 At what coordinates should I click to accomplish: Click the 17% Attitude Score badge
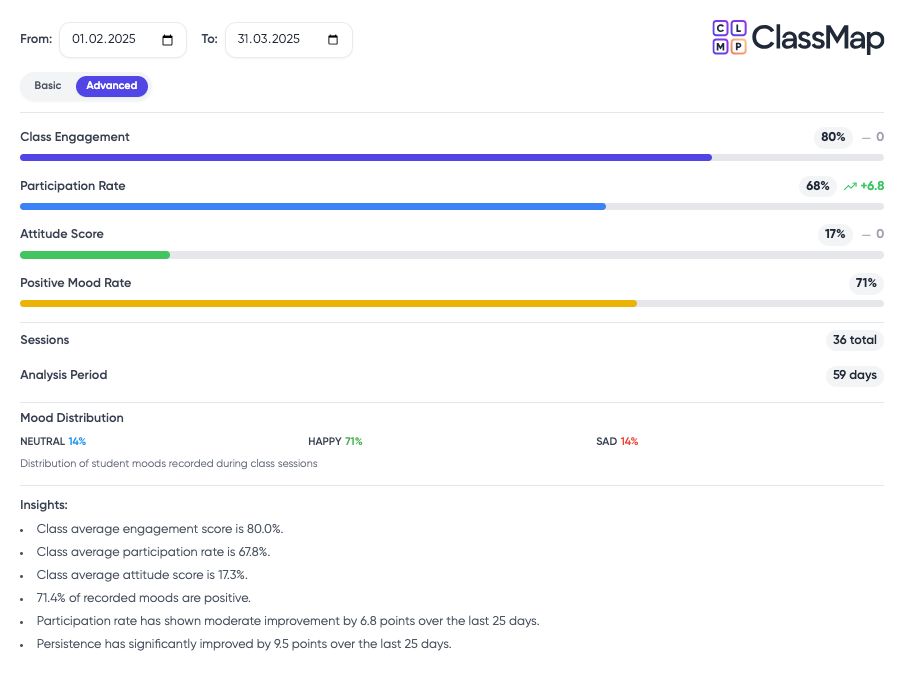coord(835,234)
